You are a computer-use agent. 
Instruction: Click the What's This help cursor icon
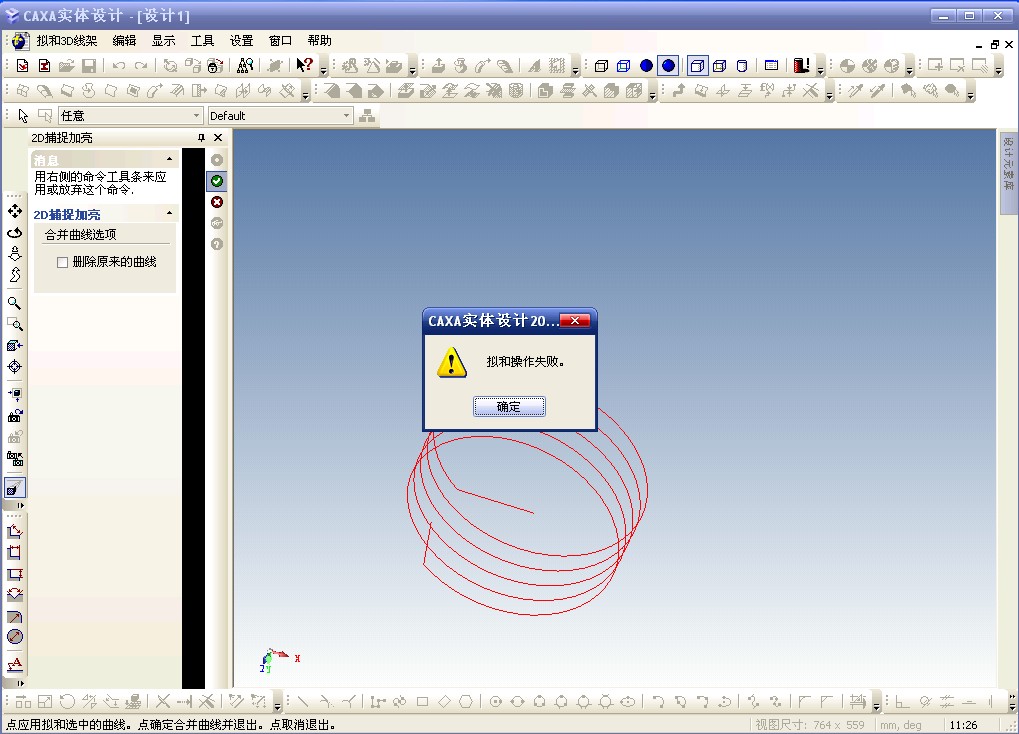point(304,65)
